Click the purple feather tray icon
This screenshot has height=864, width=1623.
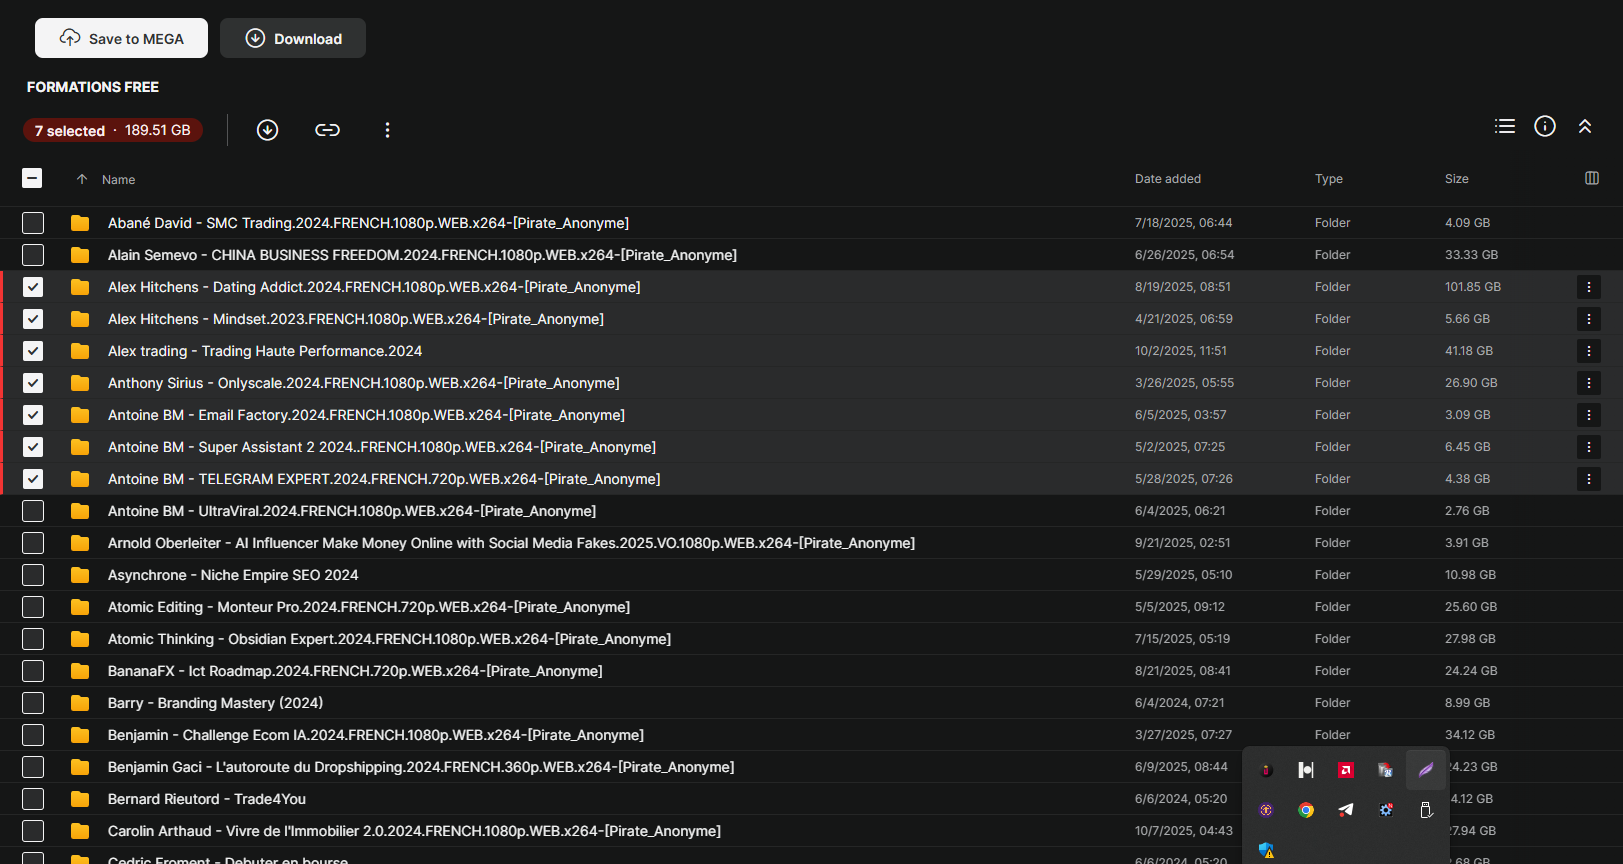tap(1426, 770)
